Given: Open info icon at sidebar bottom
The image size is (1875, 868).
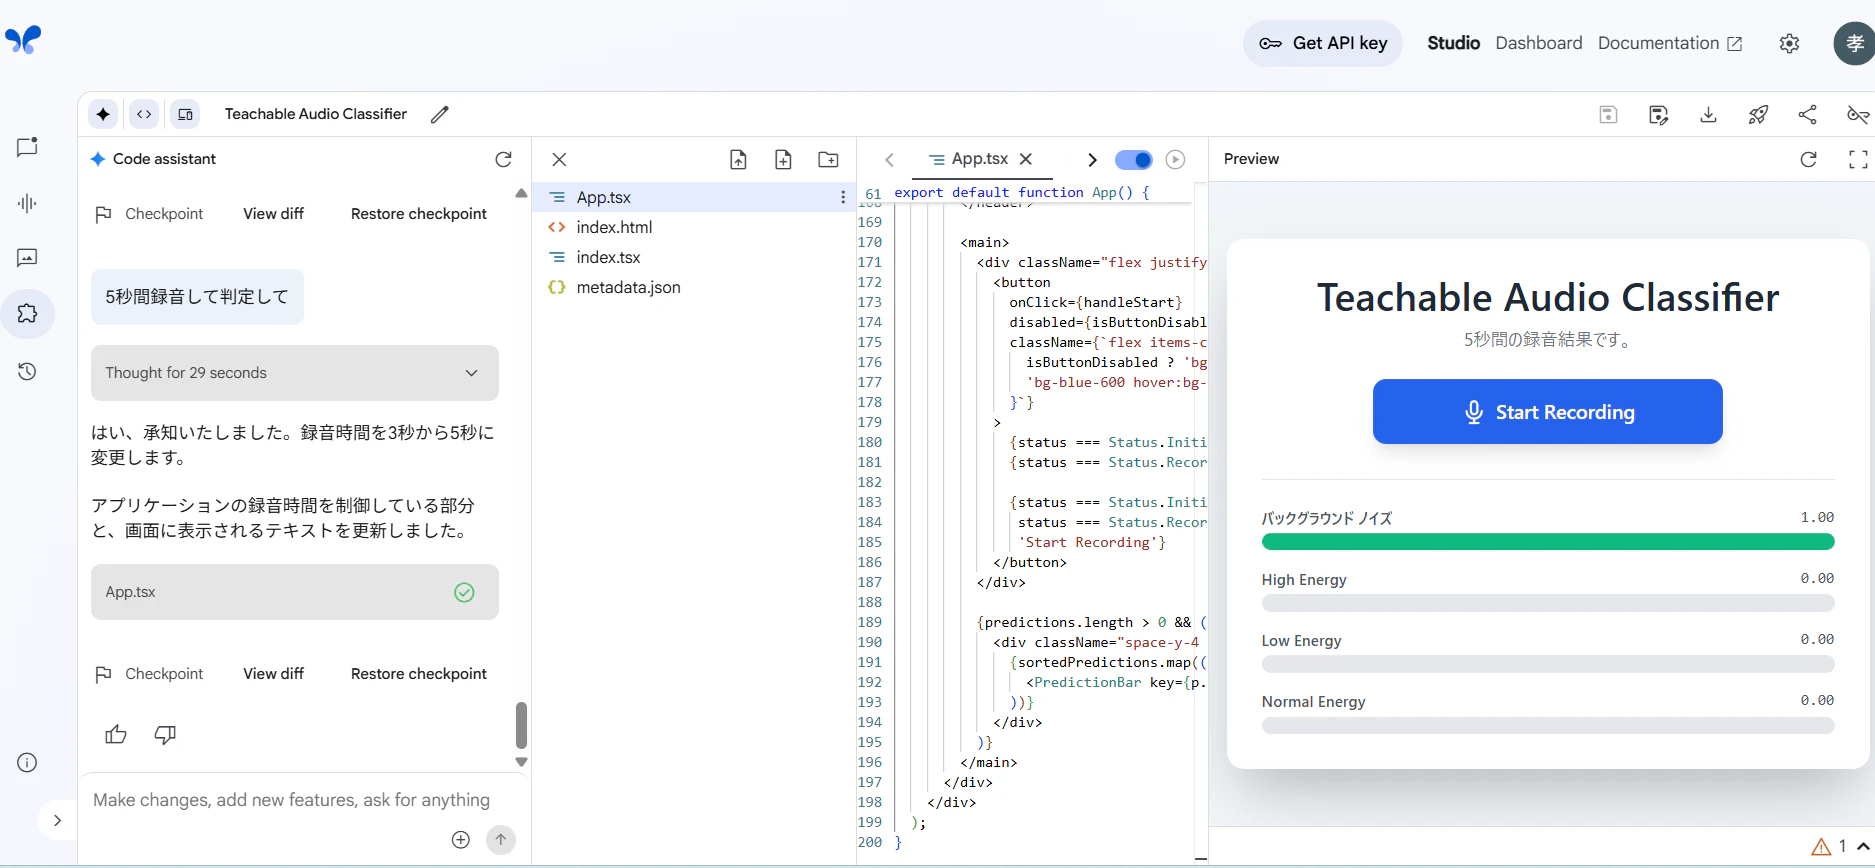Looking at the screenshot, I should (27, 763).
